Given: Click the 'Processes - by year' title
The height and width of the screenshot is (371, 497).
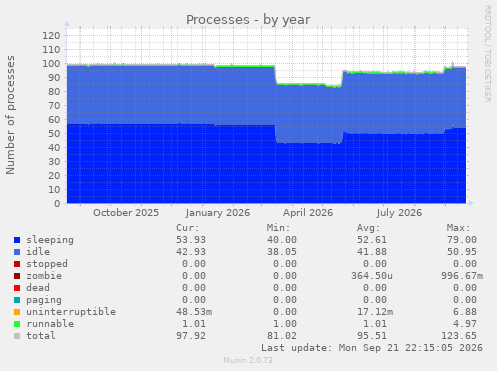Looking at the screenshot, I should (248, 20).
